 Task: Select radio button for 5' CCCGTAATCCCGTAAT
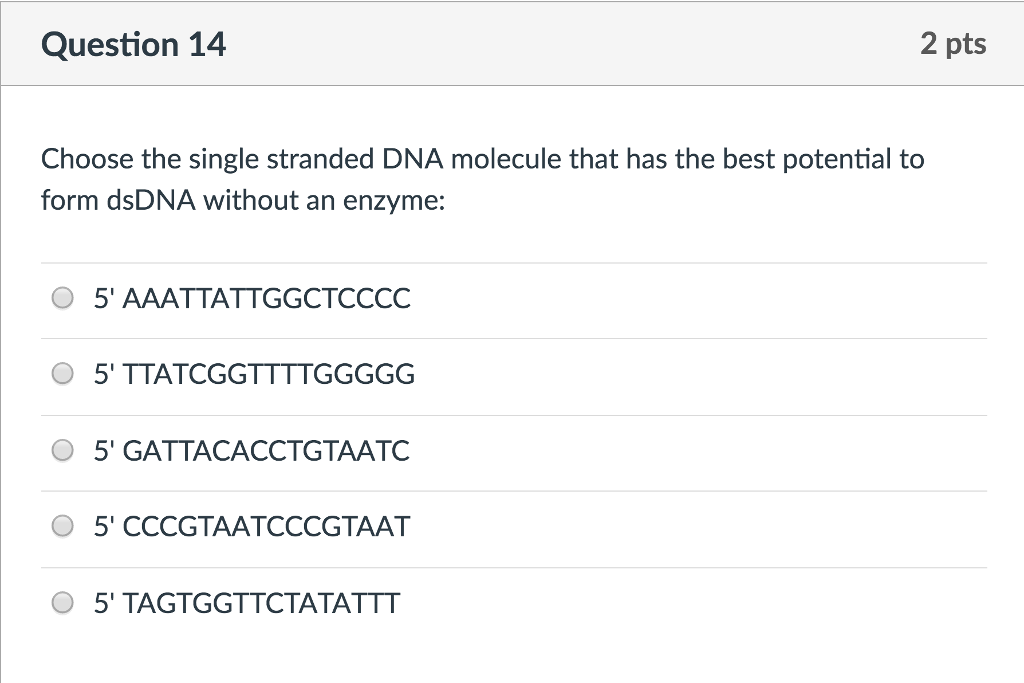tap(62, 526)
